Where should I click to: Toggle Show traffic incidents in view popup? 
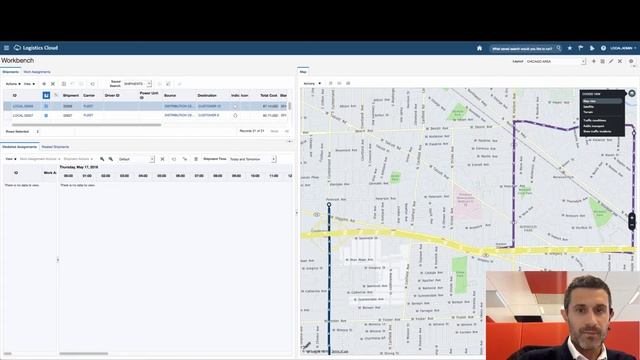[597, 131]
